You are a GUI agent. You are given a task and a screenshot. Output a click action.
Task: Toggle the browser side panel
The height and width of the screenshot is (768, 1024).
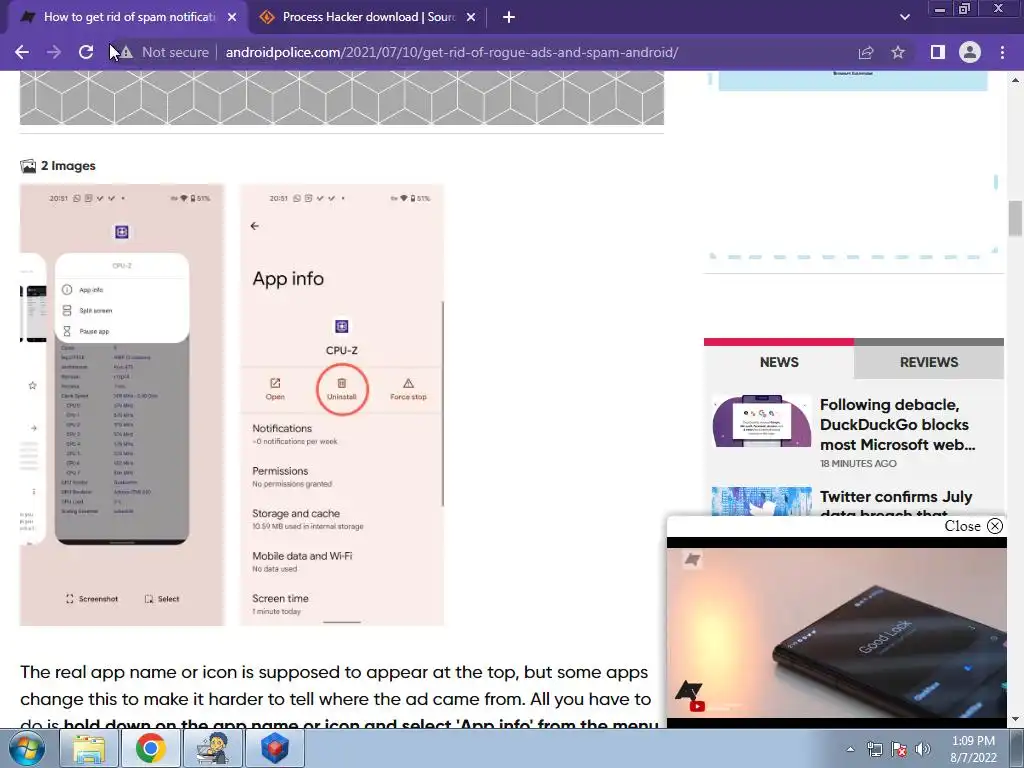tap(937, 52)
